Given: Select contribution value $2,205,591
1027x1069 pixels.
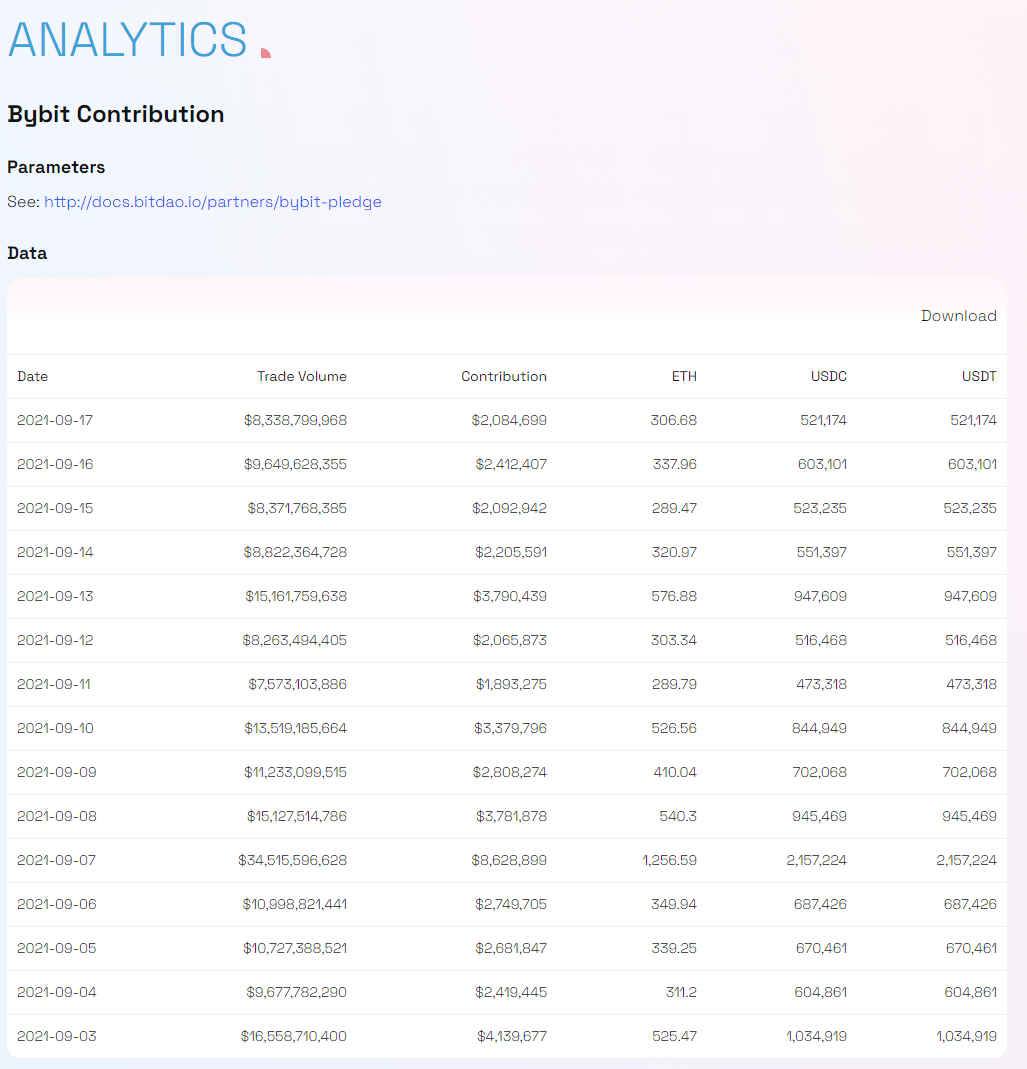Looking at the screenshot, I should click(x=511, y=552).
